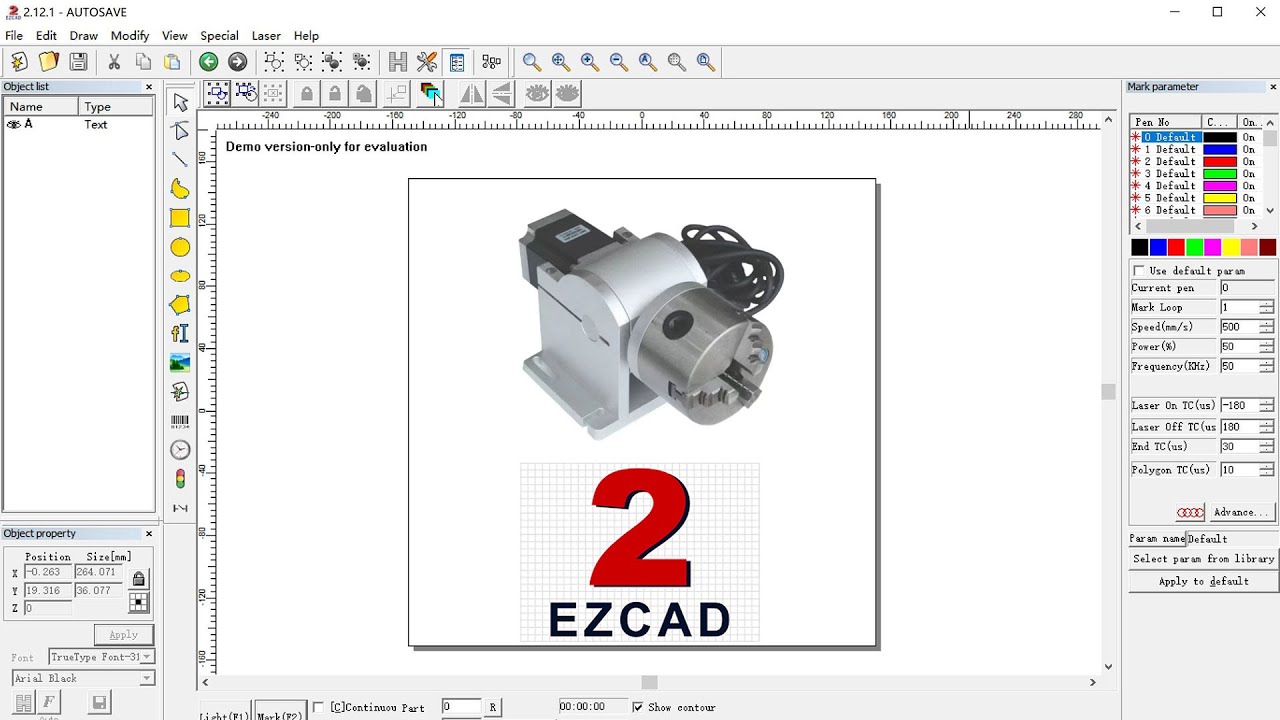Open the Special menu
The width and height of the screenshot is (1280, 720).
219,36
